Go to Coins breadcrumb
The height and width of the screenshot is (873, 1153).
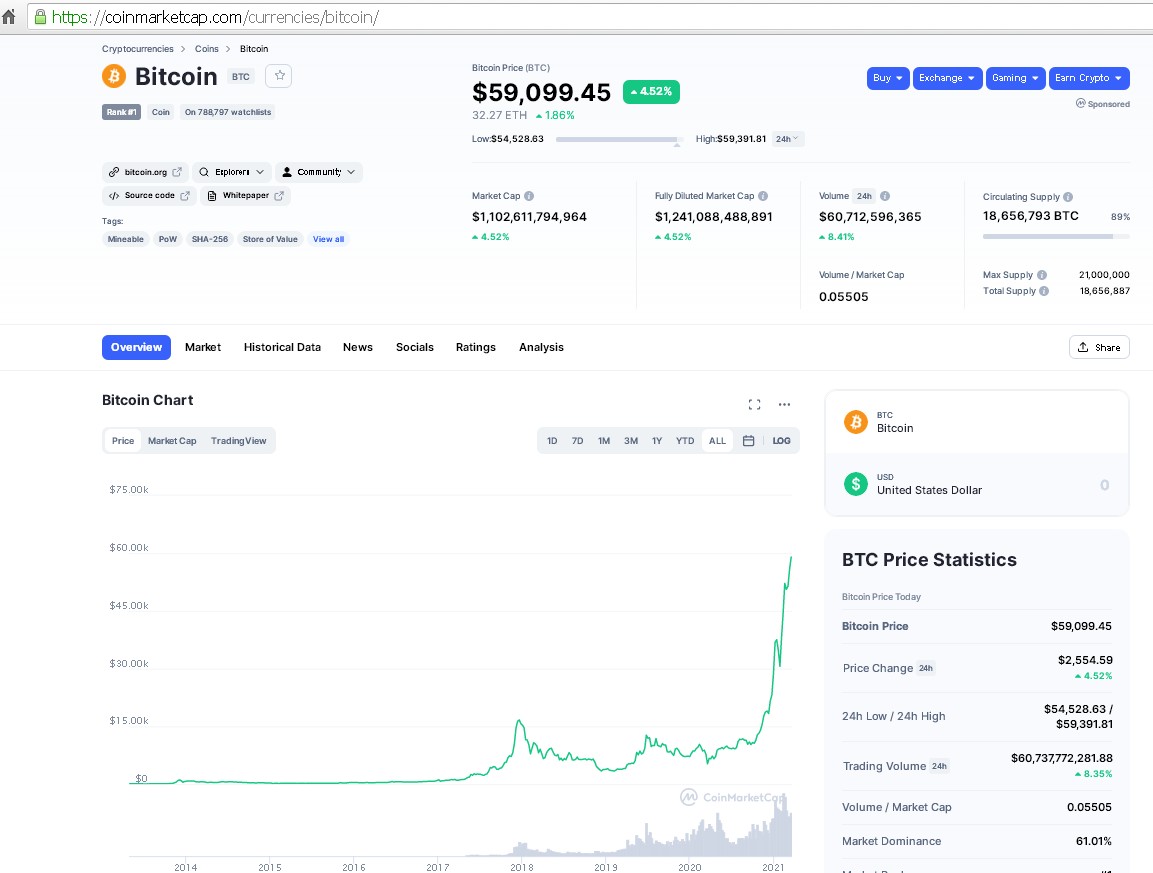(207, 49)
